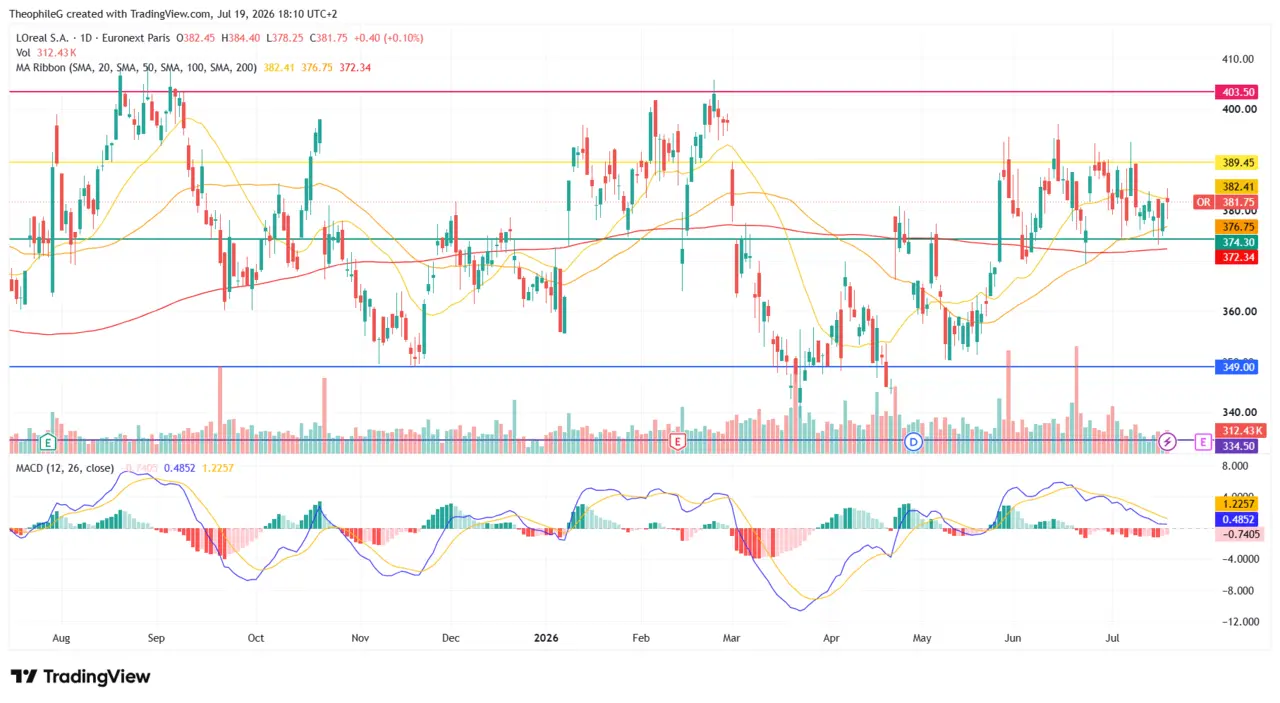Click the green earnings E marker near August
Image resolution: width=1280 pixels, height=703 pixels.
[47, 441]
